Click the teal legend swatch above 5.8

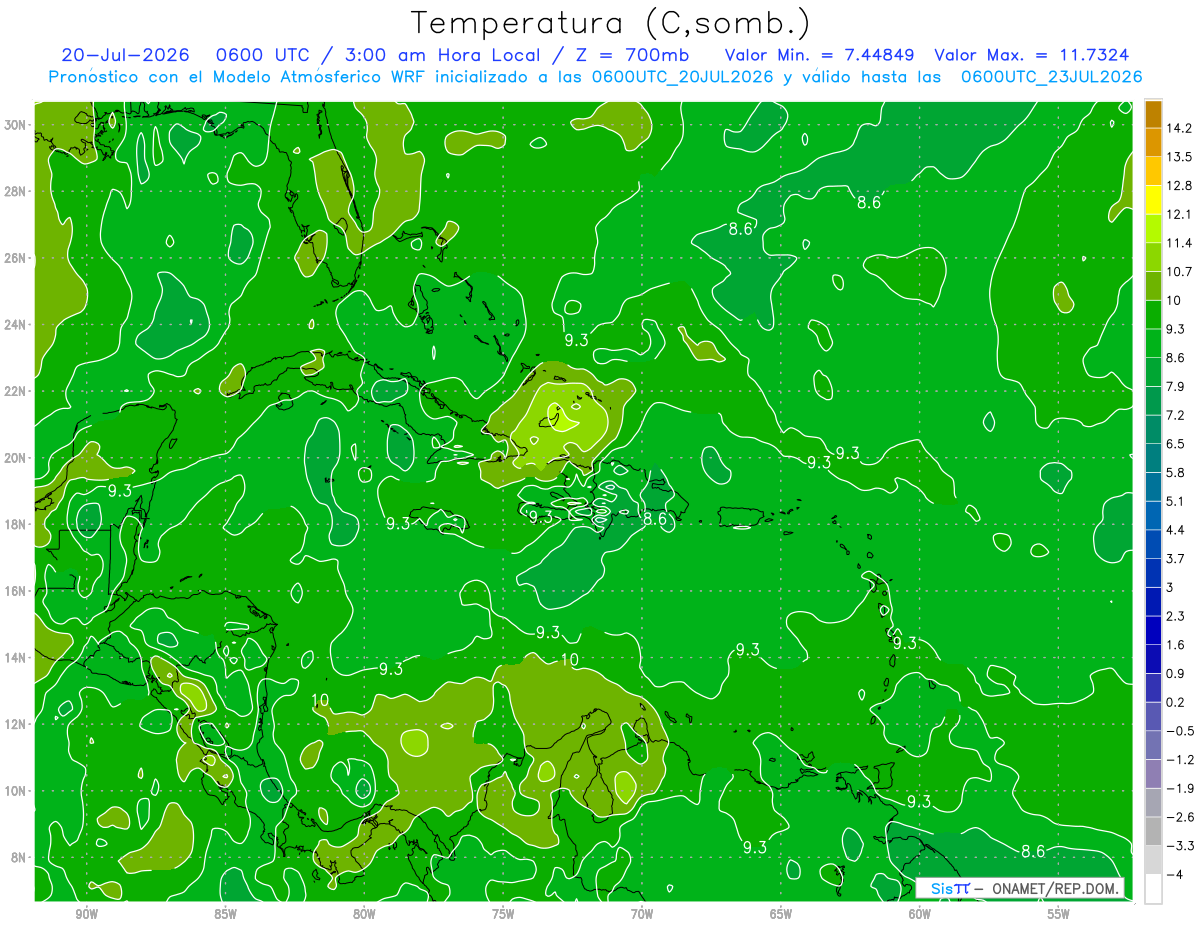(1153, 456)
